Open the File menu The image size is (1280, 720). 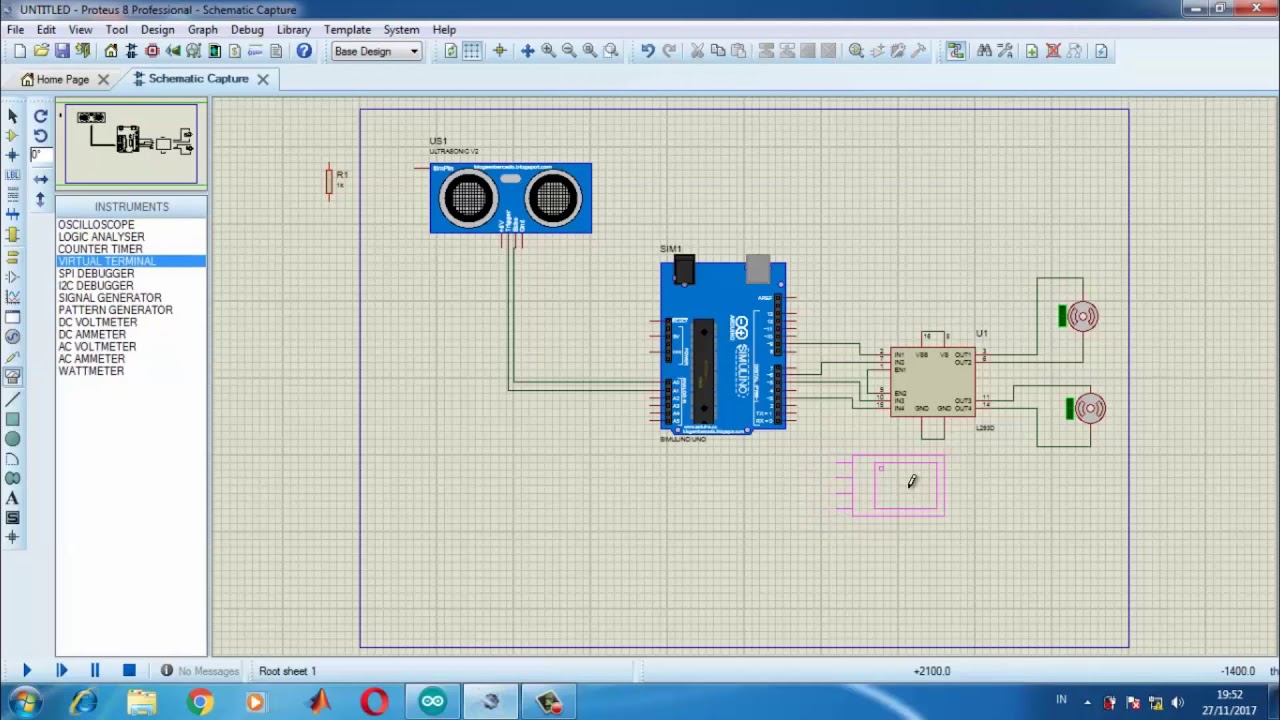click(16, 30)
